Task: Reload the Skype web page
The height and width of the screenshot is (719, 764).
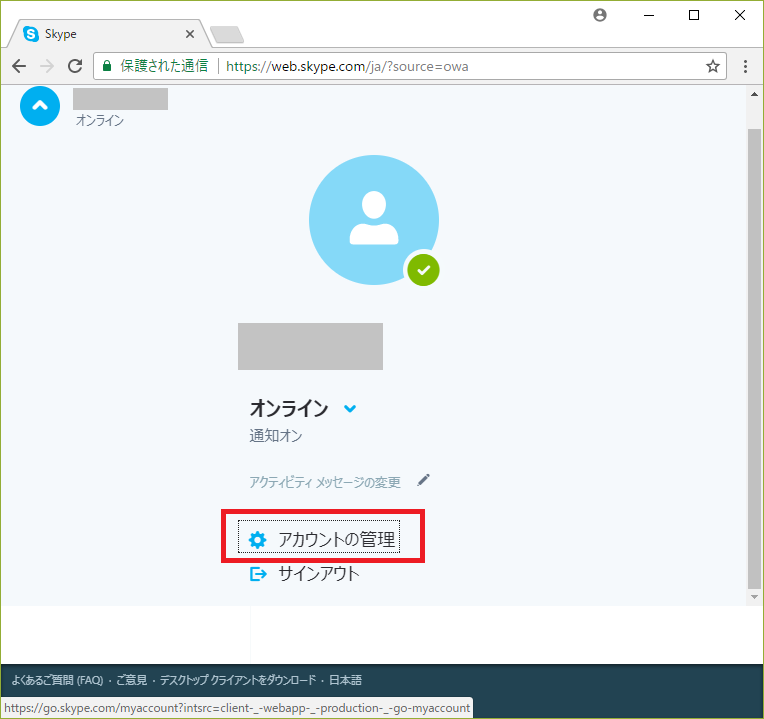Action: [x=75, y=66]
